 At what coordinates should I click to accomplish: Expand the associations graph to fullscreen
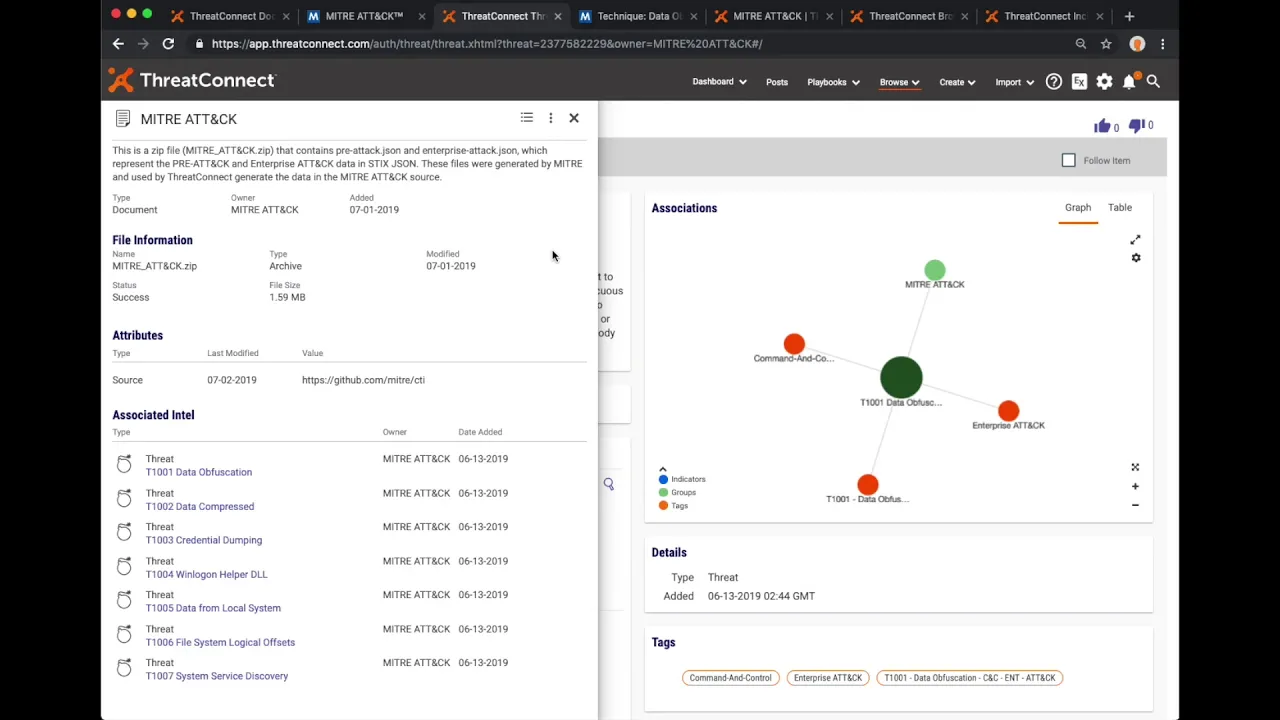pos(1135,240)
